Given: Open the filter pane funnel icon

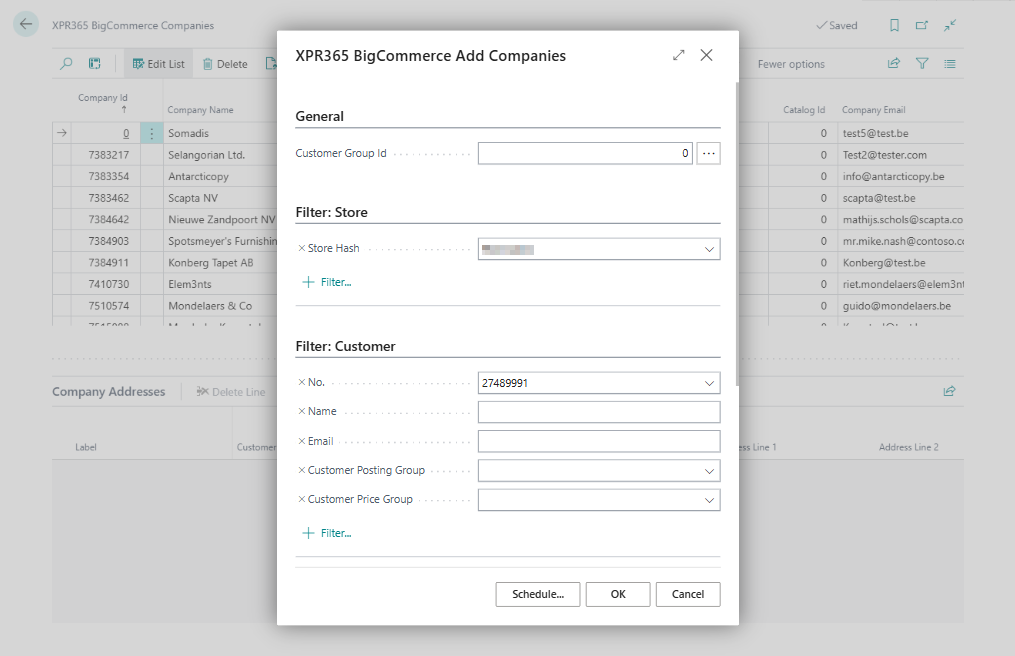Looking at the screenshot, I should [x=922, y=63].
